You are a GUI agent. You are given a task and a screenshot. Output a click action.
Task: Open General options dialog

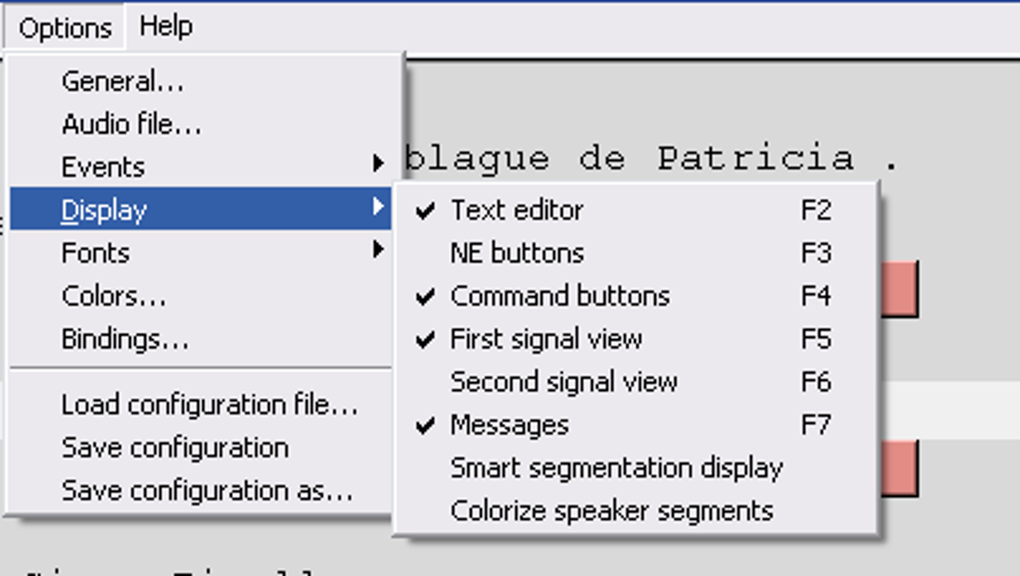pos(122,81)
